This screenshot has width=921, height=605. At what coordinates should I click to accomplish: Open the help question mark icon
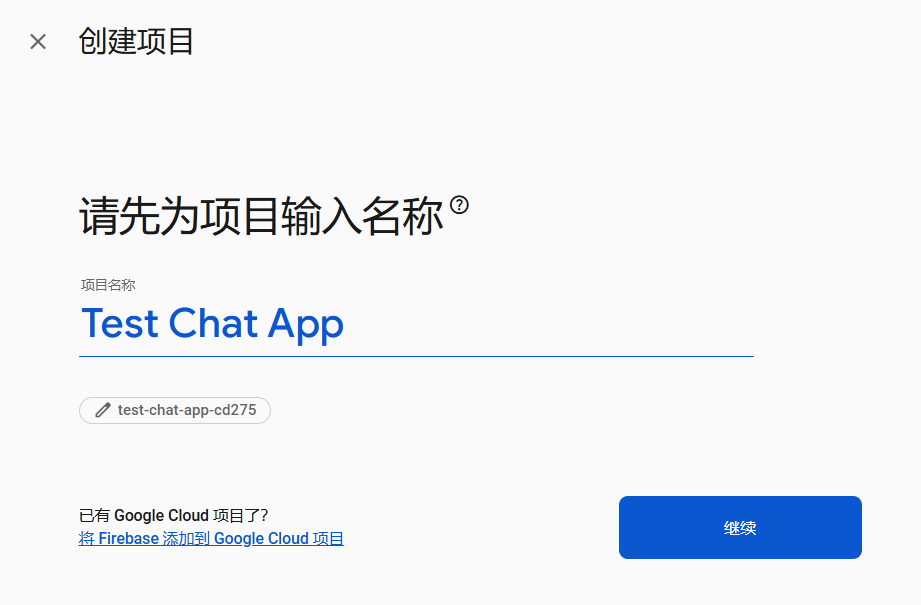(x=459, y=204)
